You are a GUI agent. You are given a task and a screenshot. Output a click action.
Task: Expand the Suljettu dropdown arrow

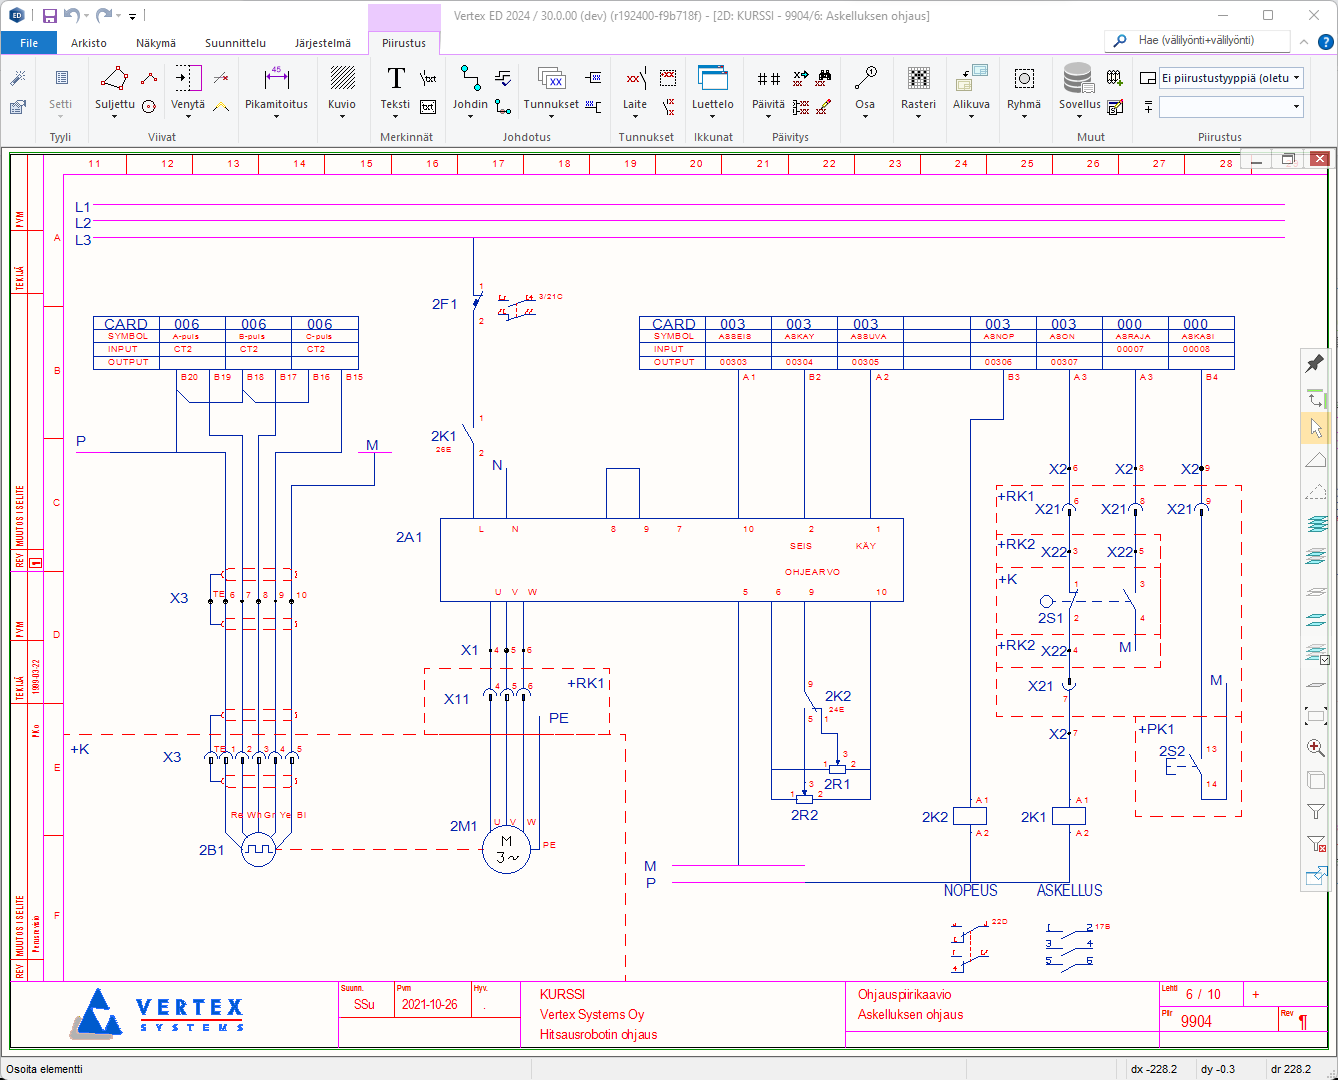(115, 117)
